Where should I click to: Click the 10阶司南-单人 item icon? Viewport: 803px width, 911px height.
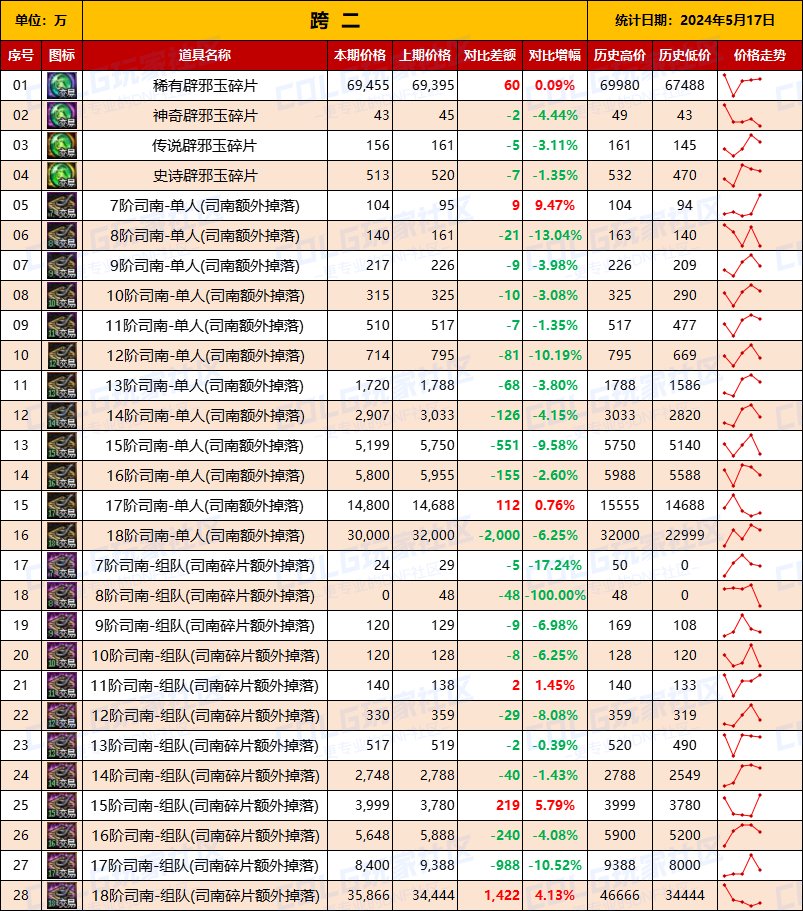point(62,295)
